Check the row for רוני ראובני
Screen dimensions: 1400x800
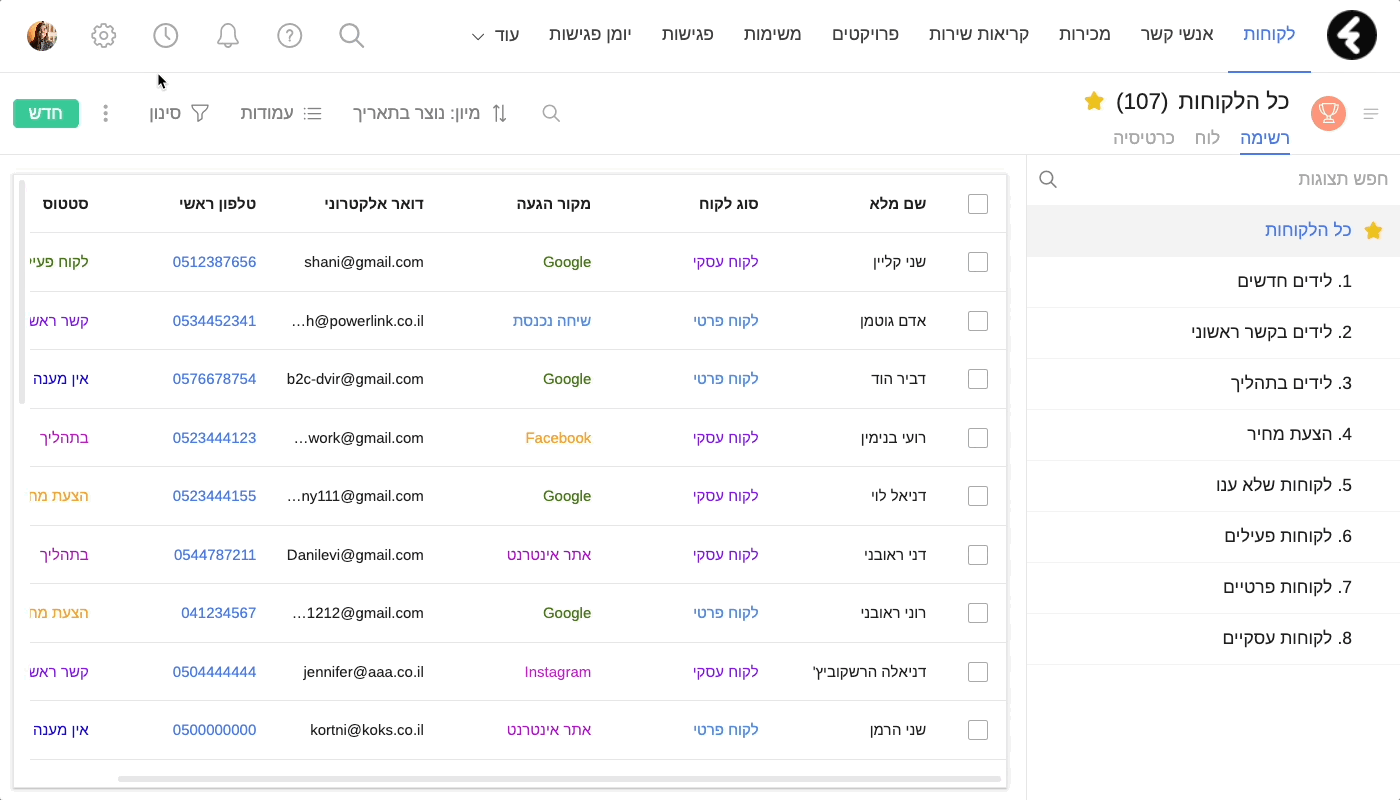click(x=978, y=613)
